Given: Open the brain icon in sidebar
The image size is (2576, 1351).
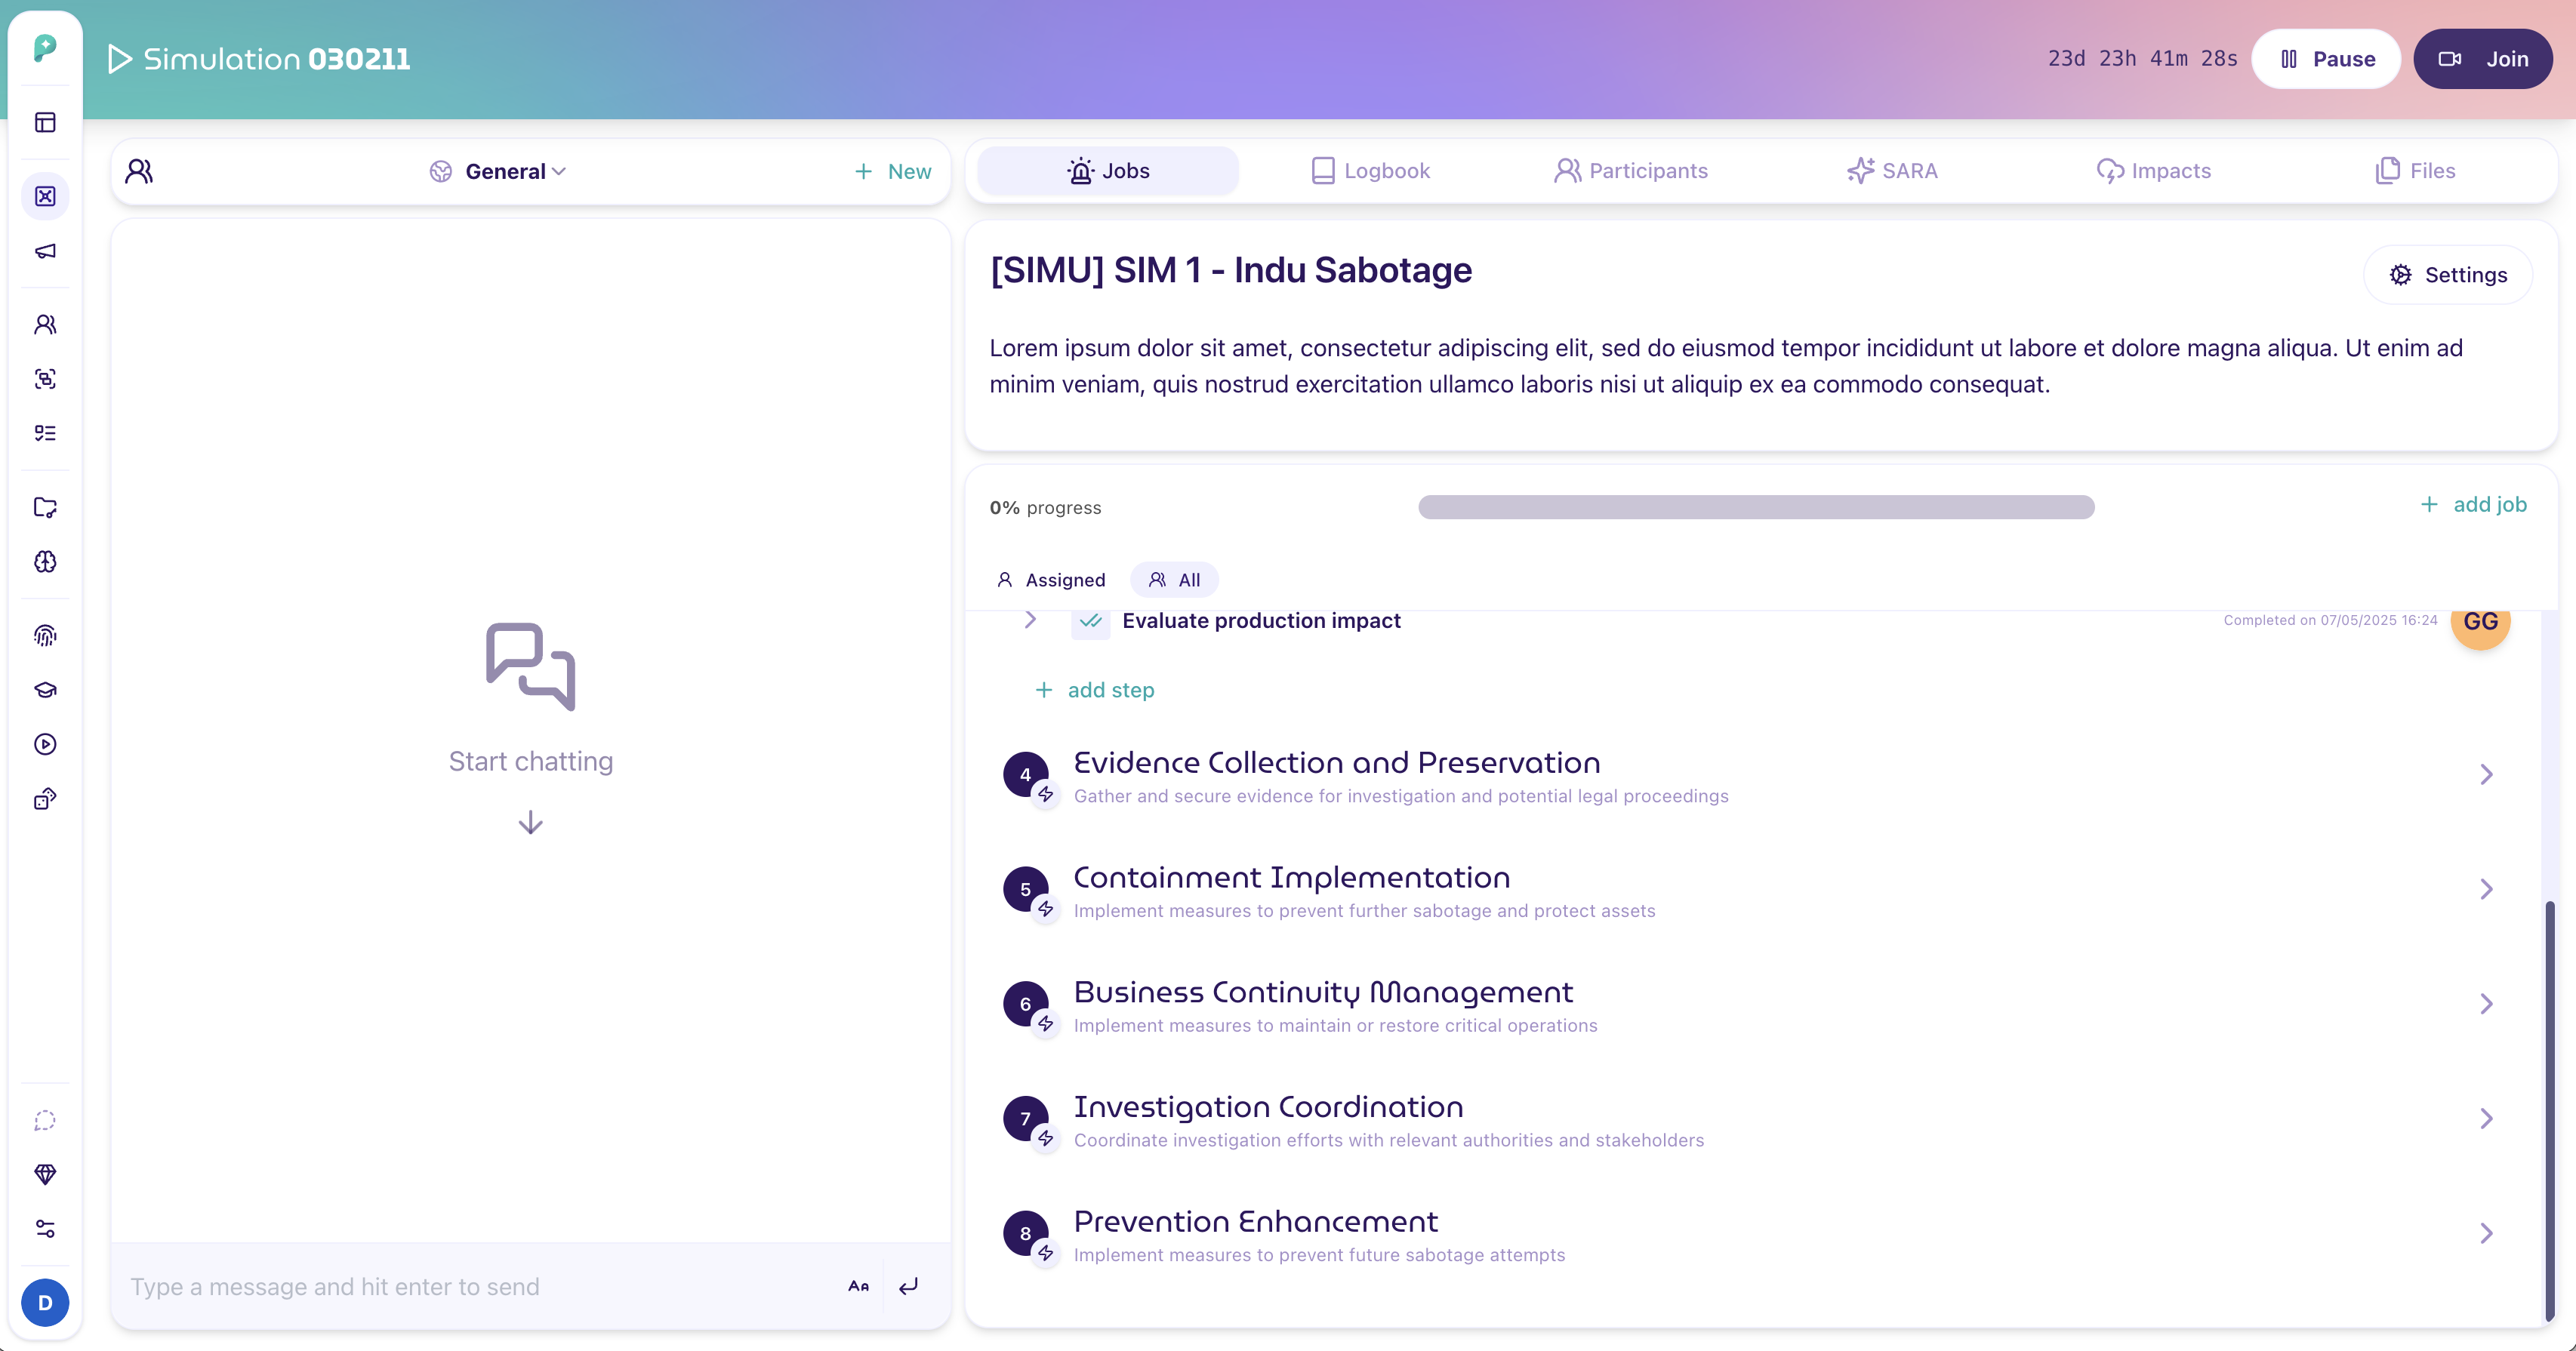Looking at the screenshot, I should pyautogui.click(x=45, y=561).
